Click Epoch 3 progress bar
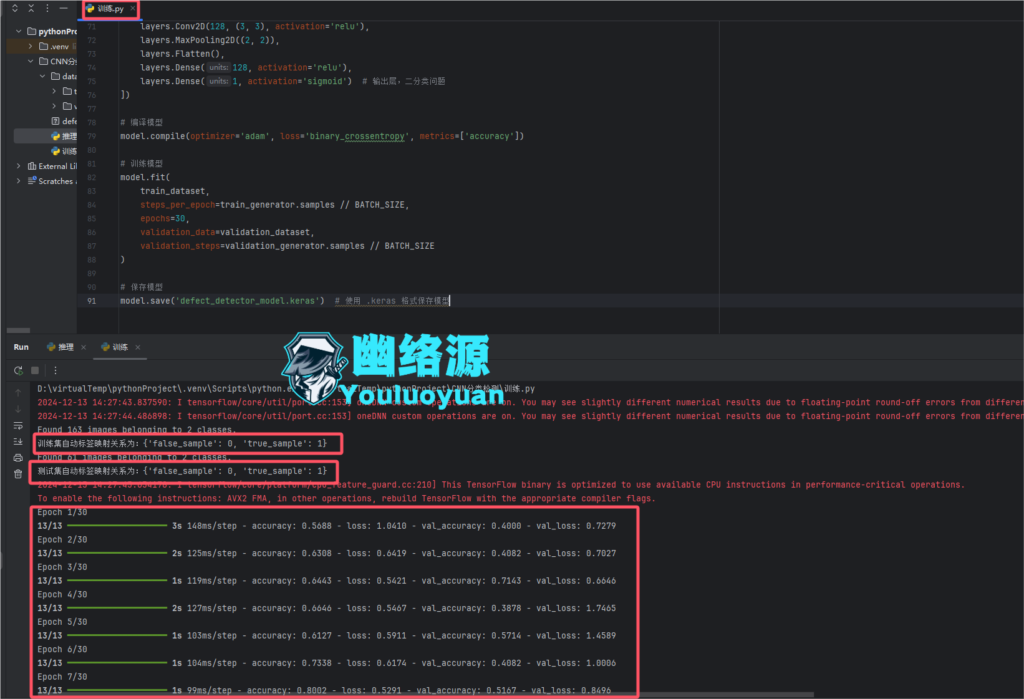The height and width of the screenshot is (699, 1024). coord(118,581)
